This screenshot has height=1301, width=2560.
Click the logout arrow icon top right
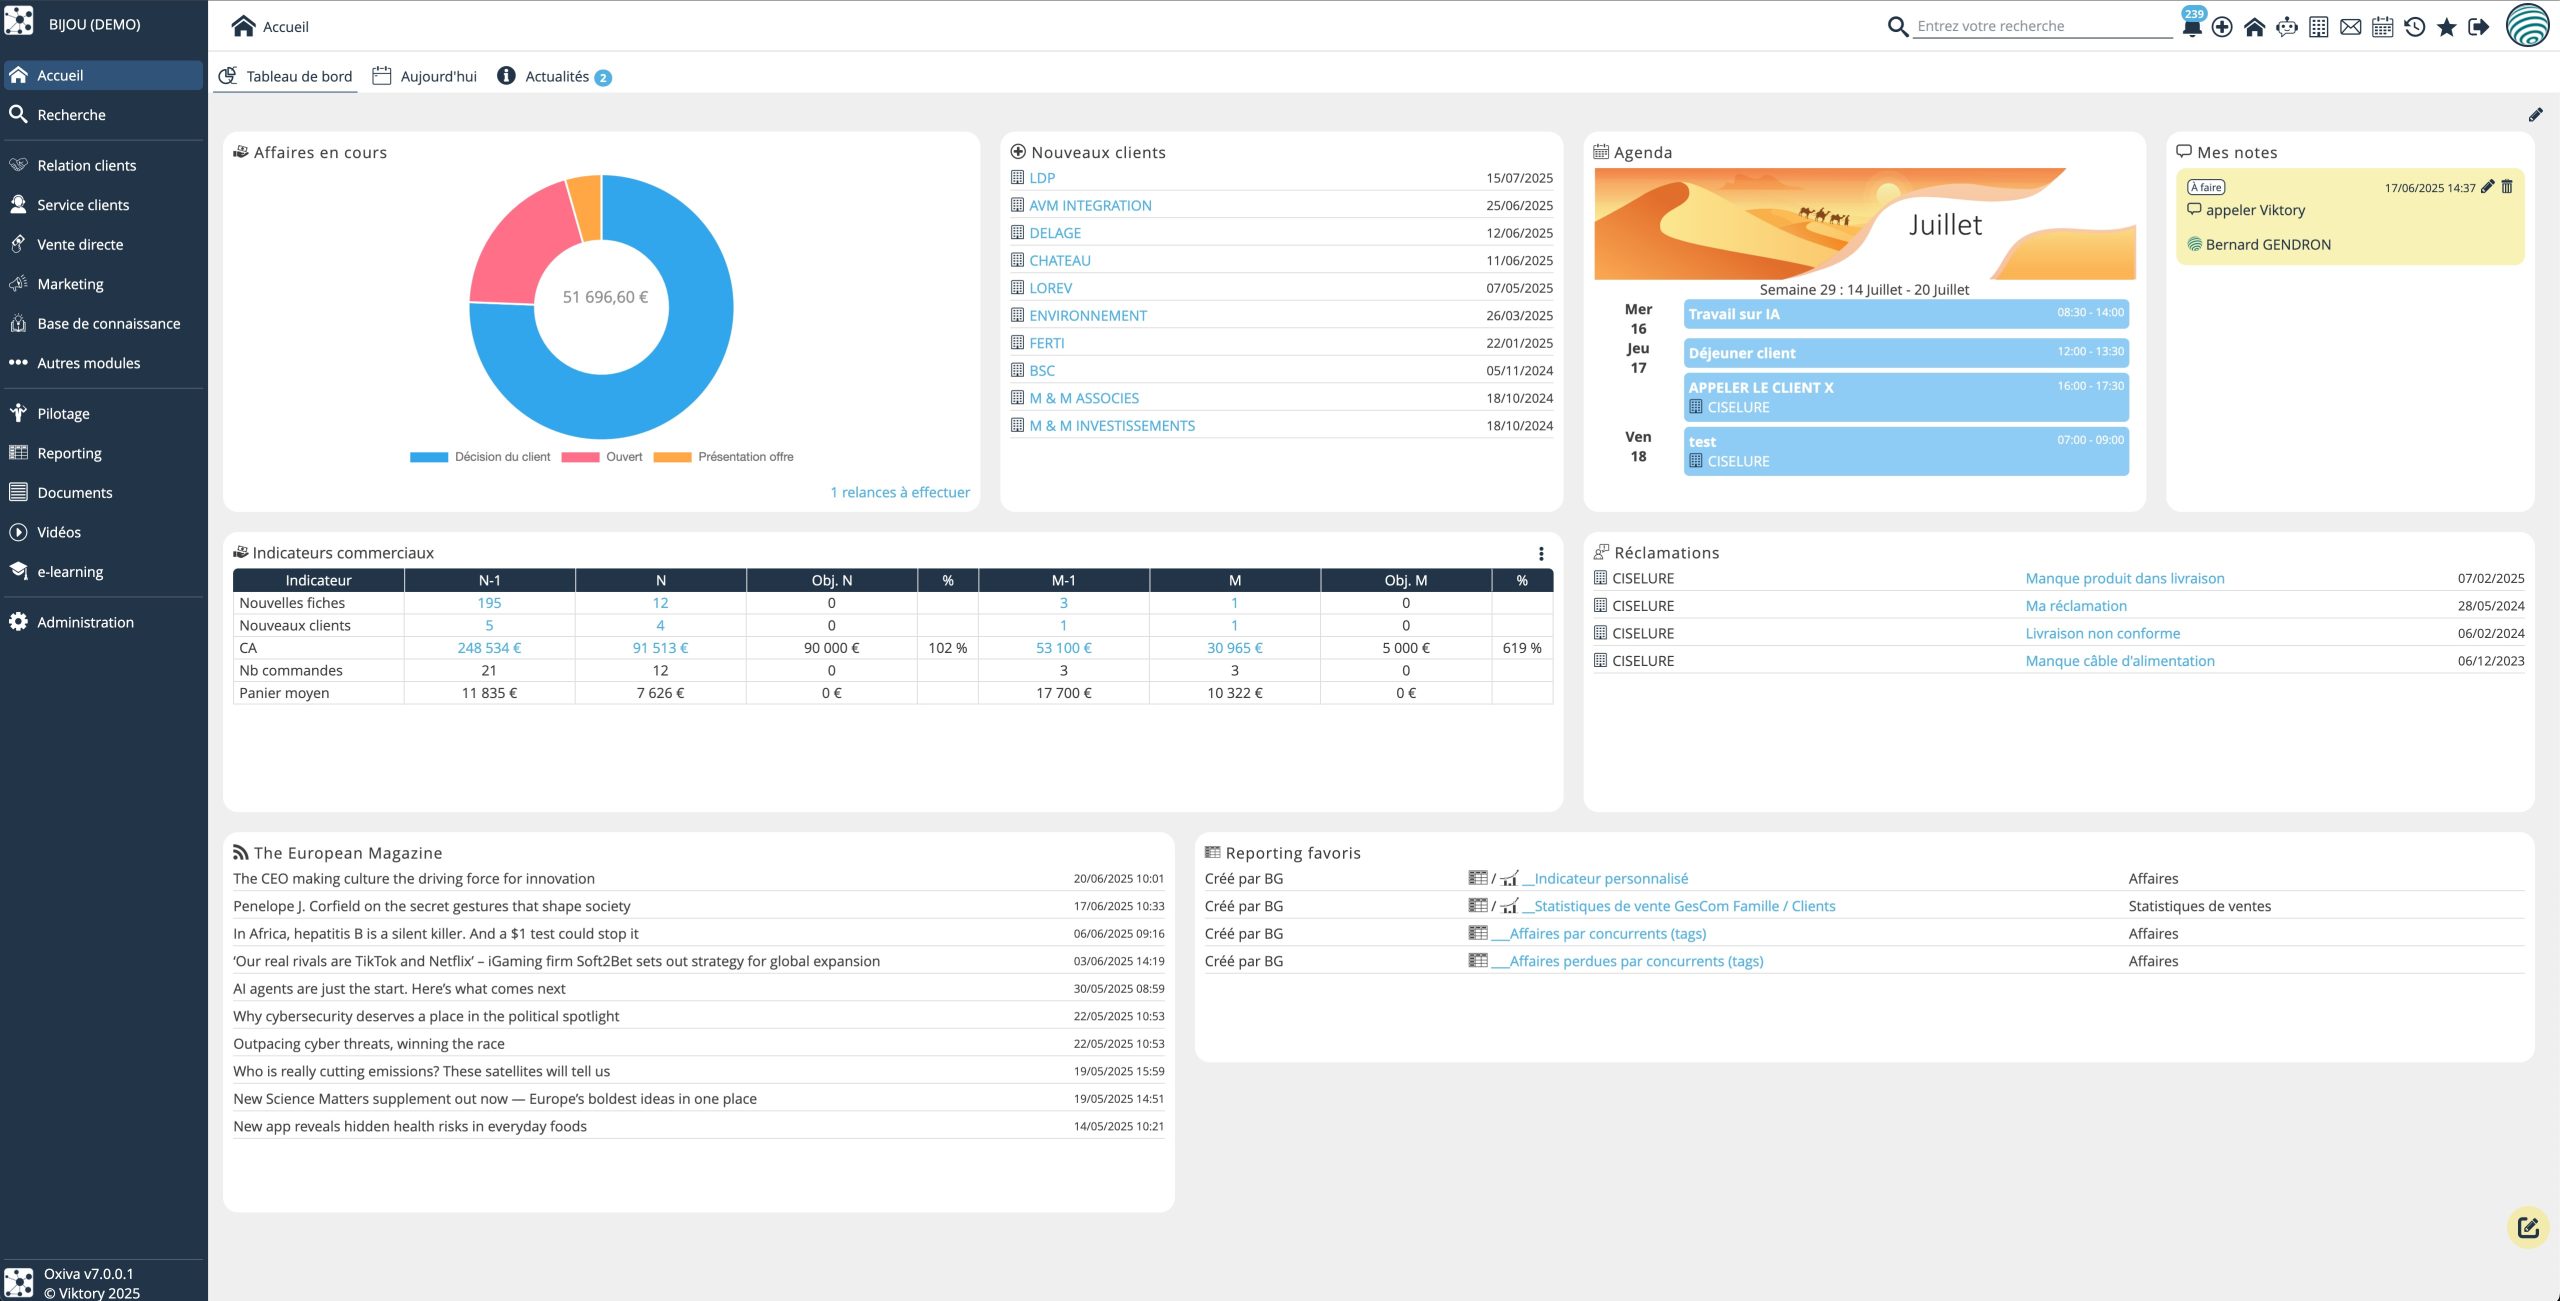(2477, 27)
